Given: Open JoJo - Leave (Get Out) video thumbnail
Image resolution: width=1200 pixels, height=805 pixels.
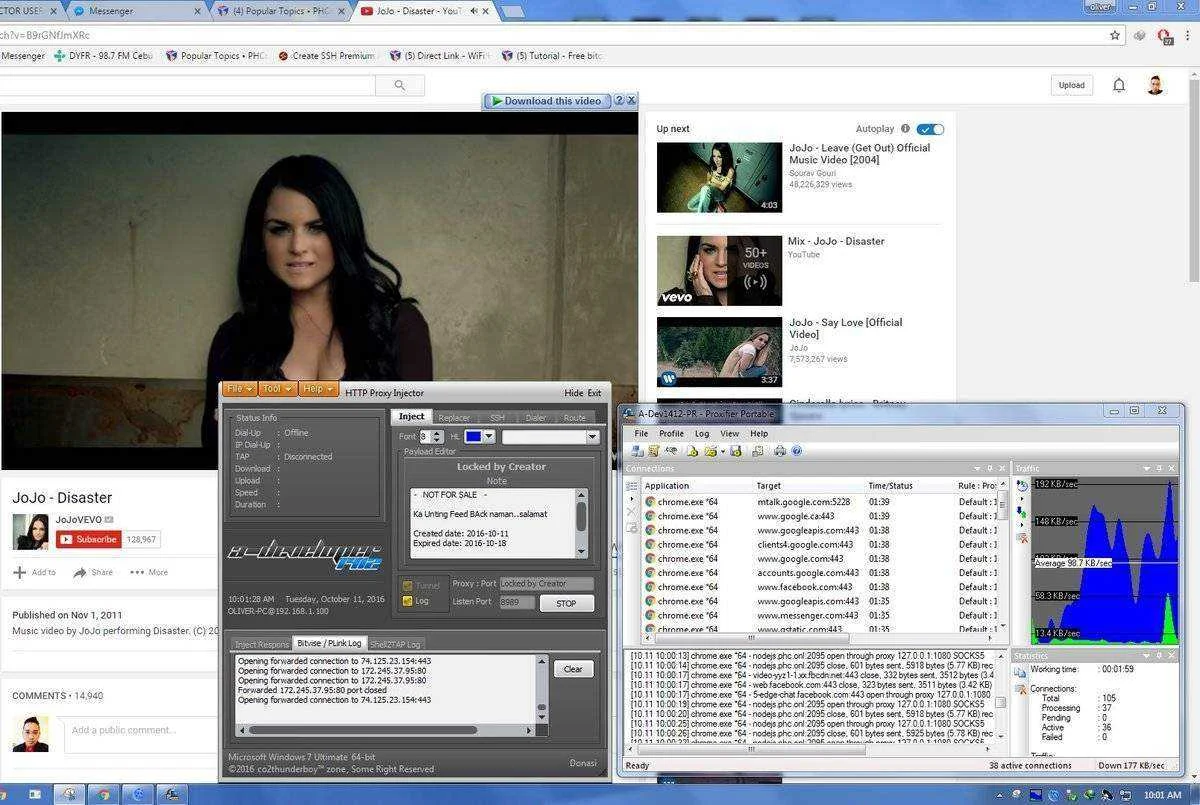Looking at the screenshot, I should click(719, 177).
